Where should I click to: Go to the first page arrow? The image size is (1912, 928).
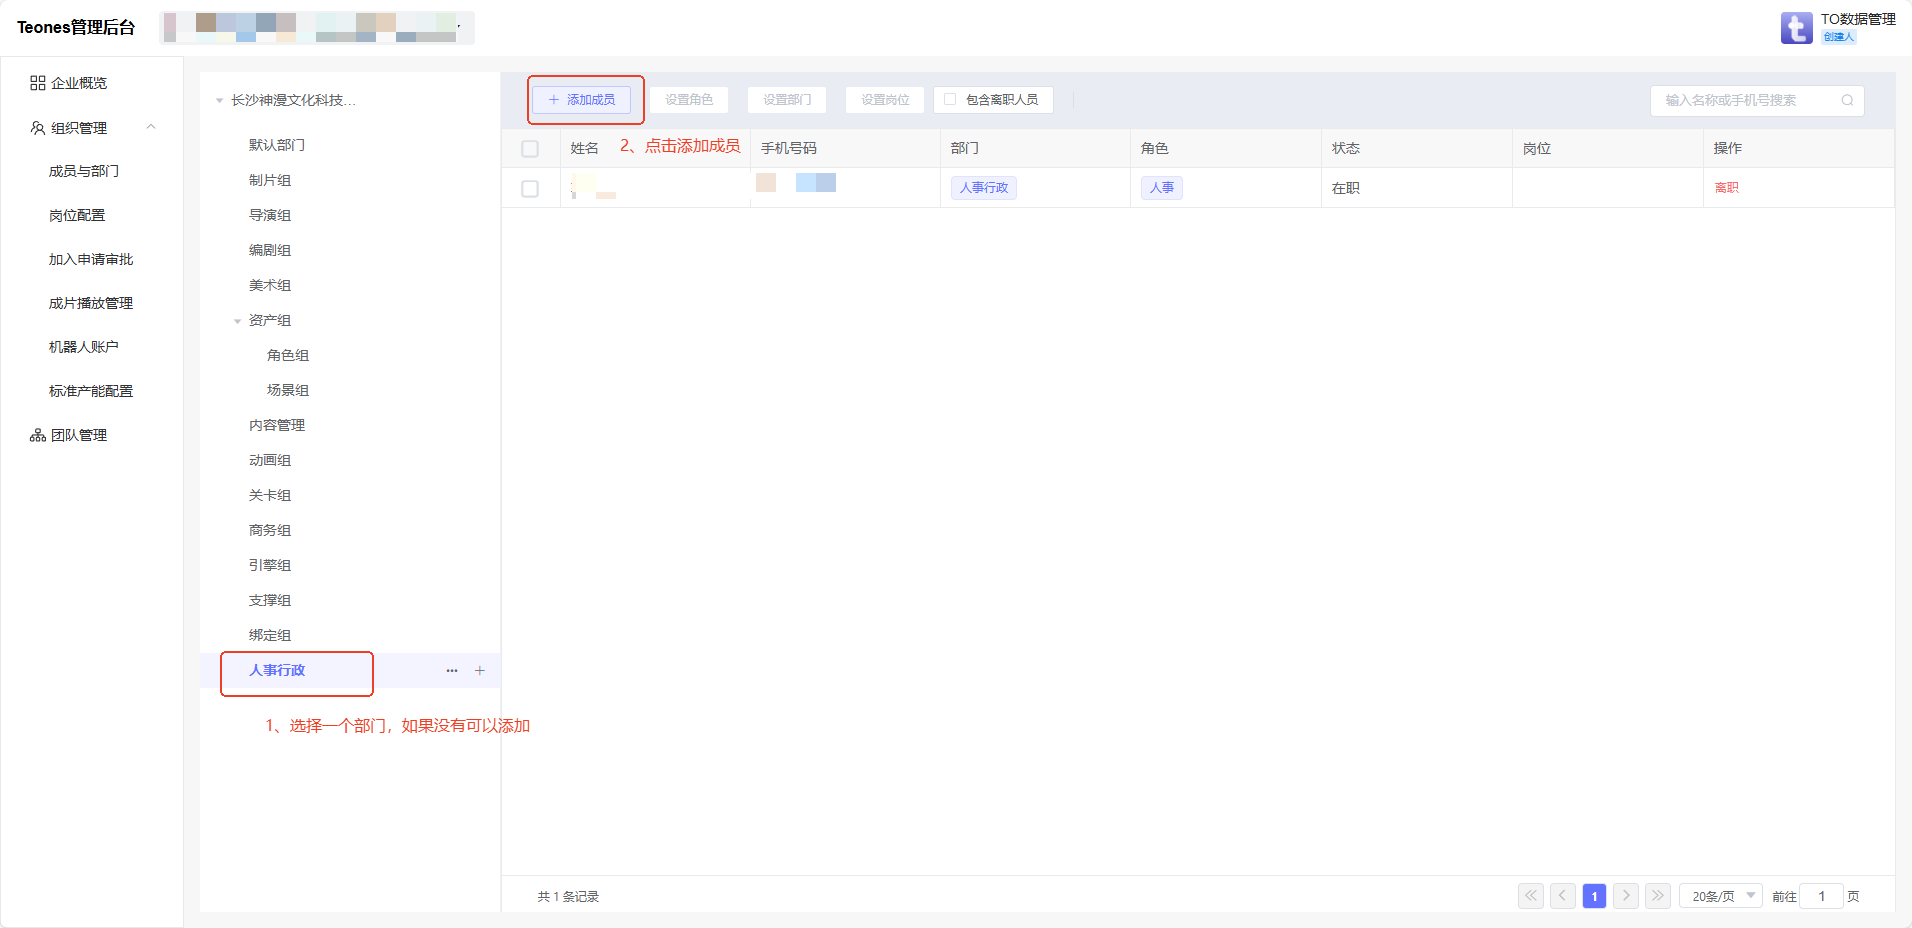click(x=1531, y=896)
